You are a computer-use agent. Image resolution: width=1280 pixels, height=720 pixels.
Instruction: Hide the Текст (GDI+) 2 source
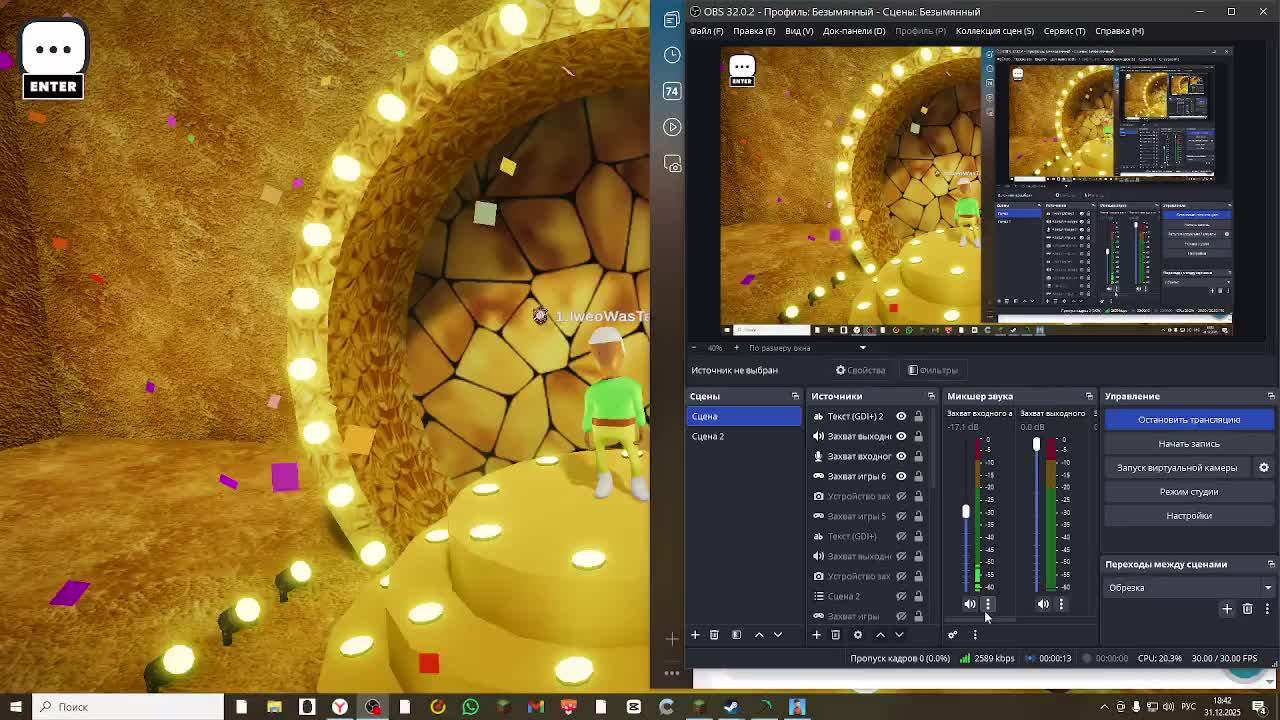point(901,416)
